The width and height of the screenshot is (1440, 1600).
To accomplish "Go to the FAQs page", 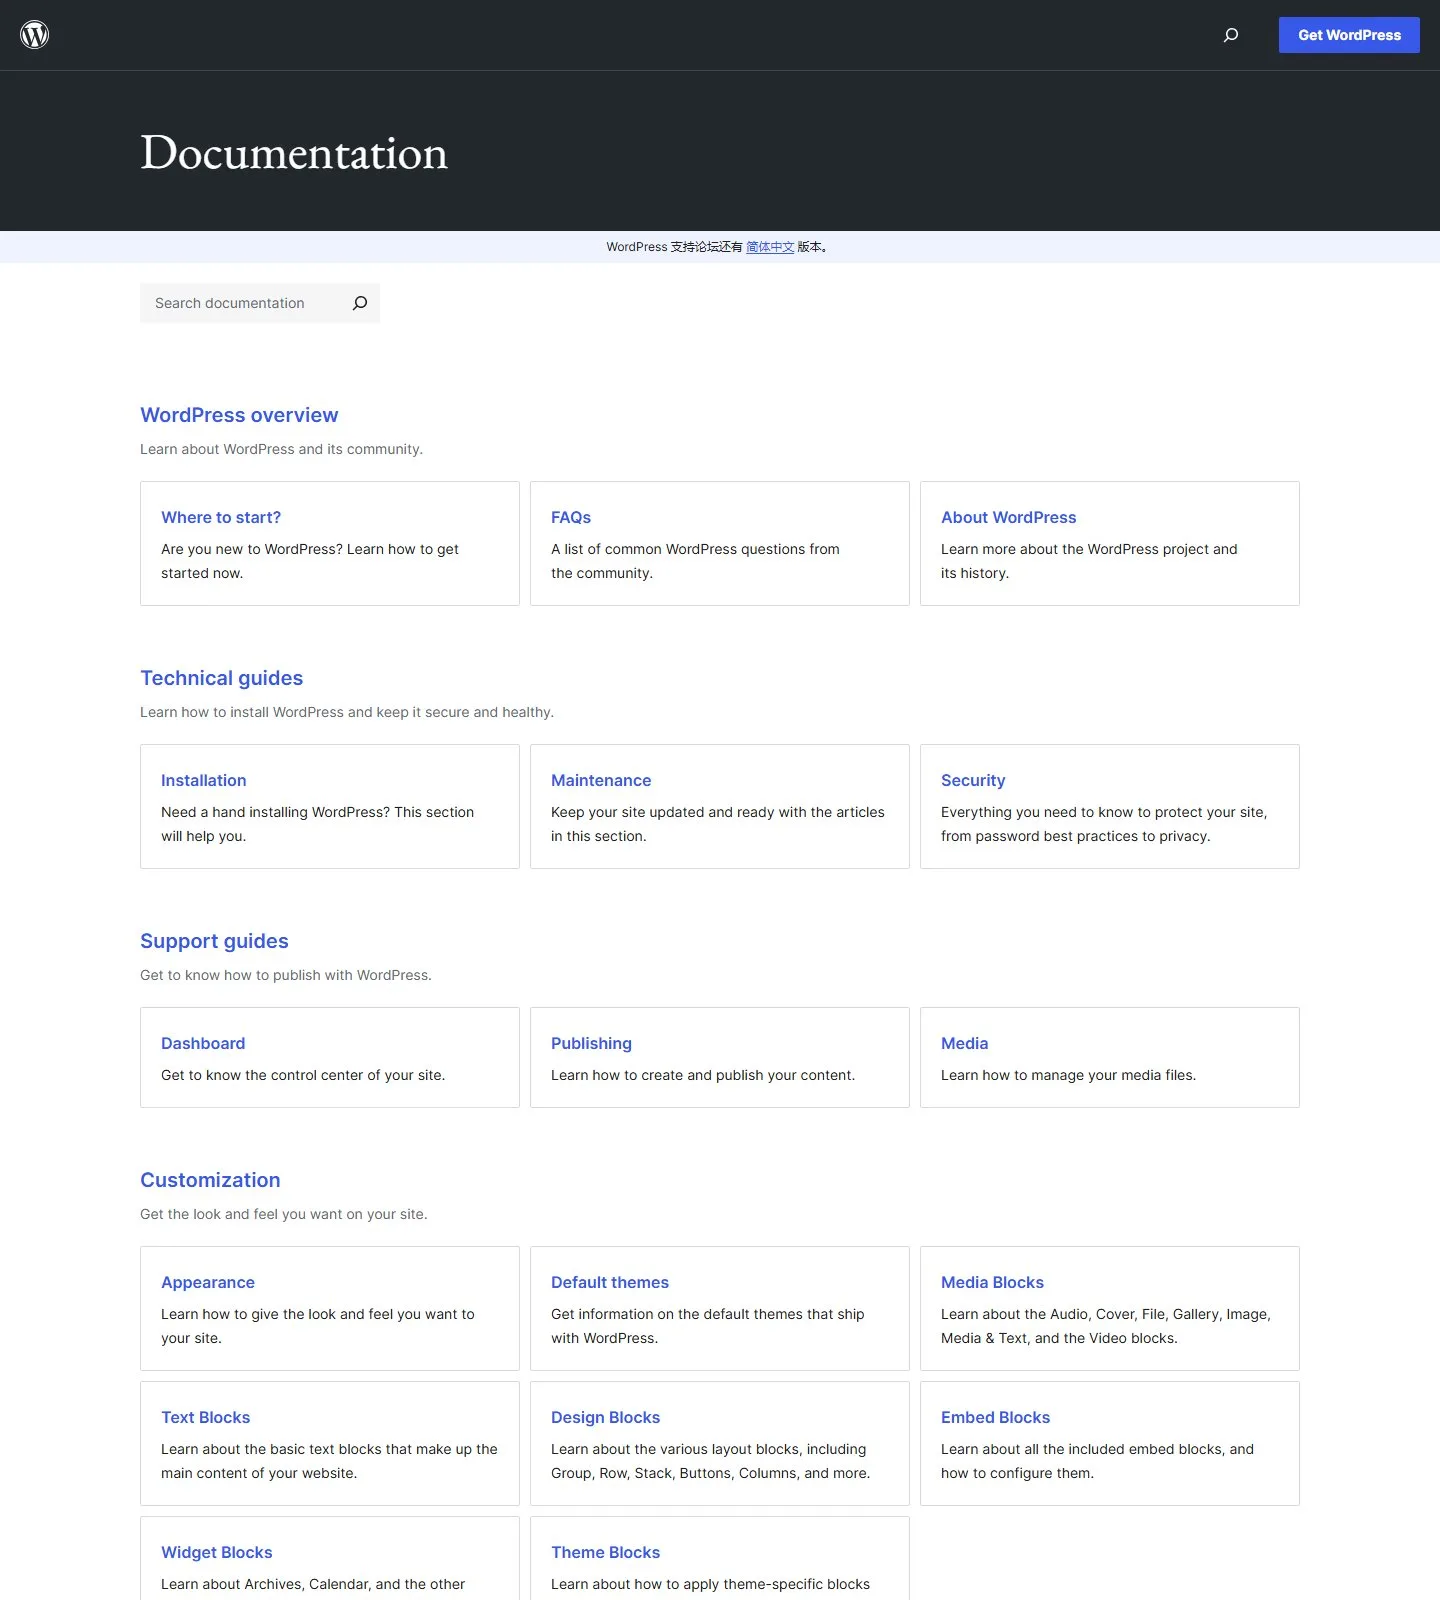I will pyautogui.click(x=571, y=517).
